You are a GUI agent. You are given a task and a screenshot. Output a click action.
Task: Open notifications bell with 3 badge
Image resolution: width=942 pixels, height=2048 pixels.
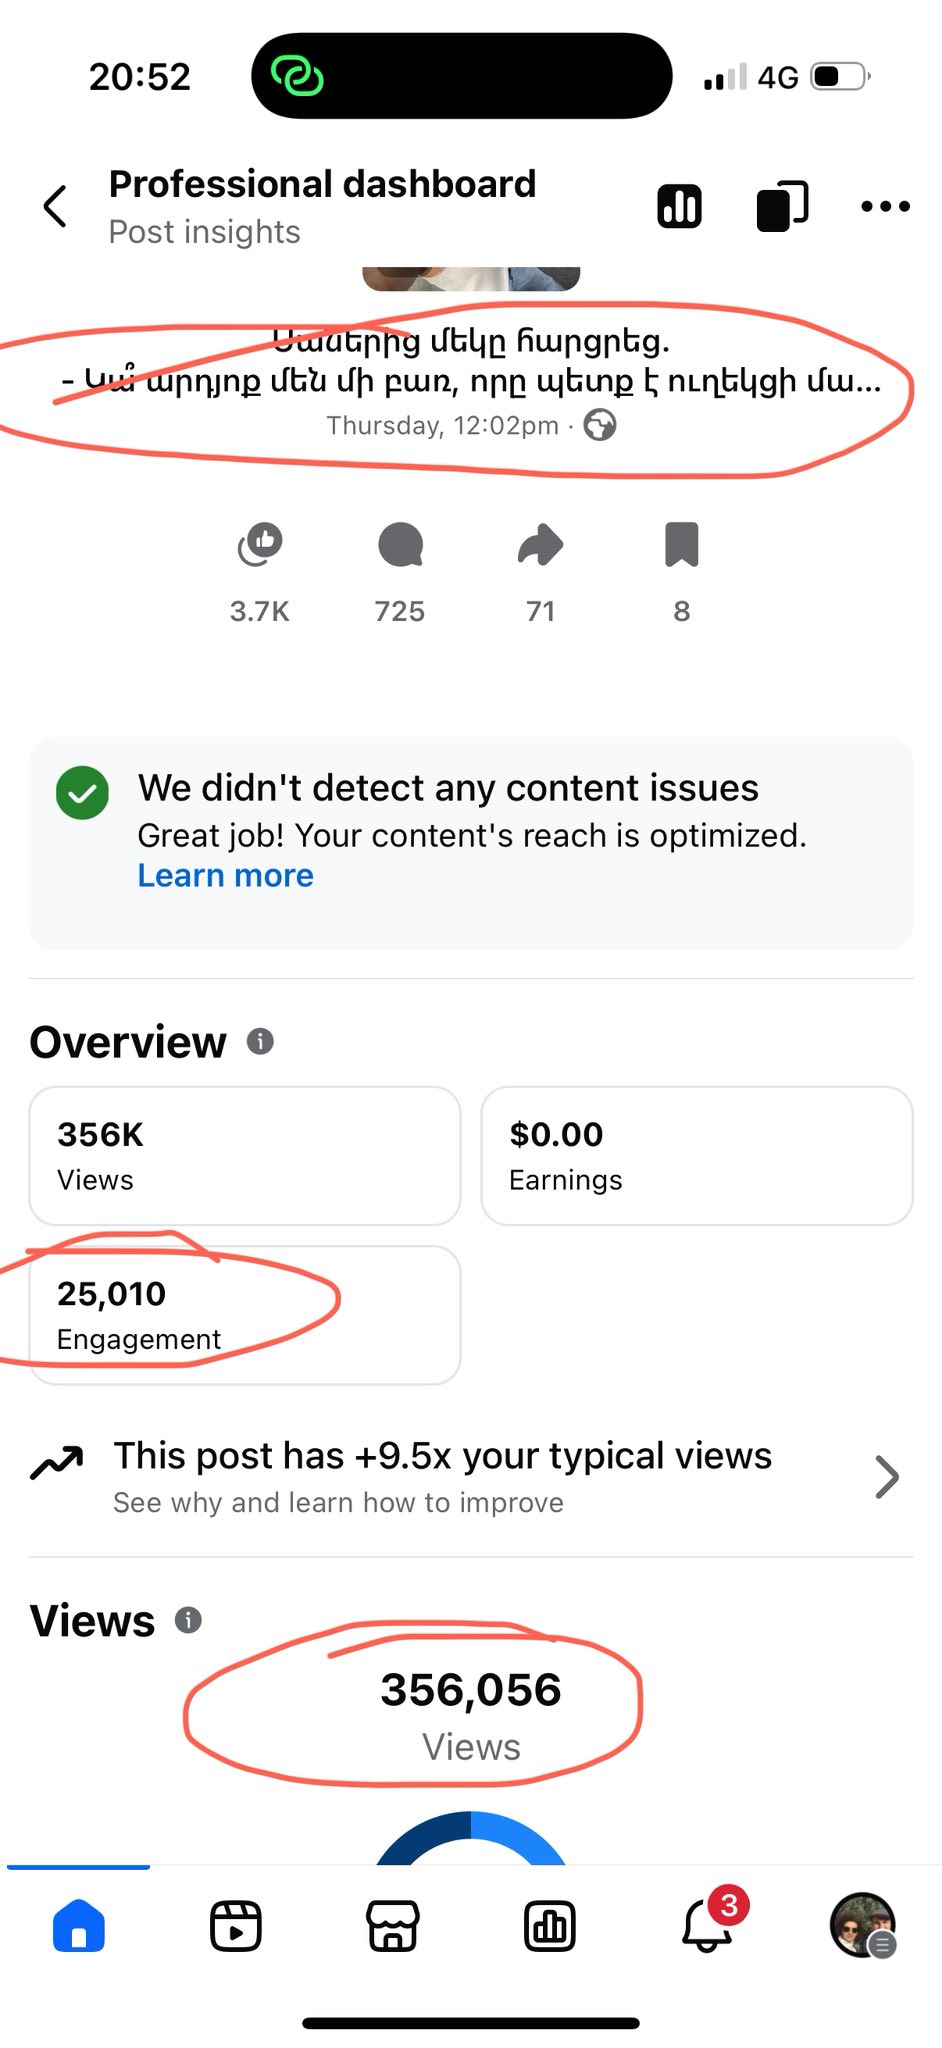tap(708, 1926)
